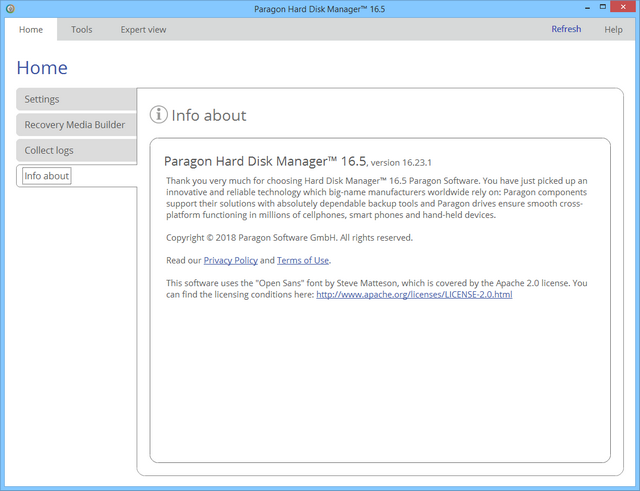Select the Info about sidebar item
Viewport: 640px width, 491px height.
coord(47,176)
